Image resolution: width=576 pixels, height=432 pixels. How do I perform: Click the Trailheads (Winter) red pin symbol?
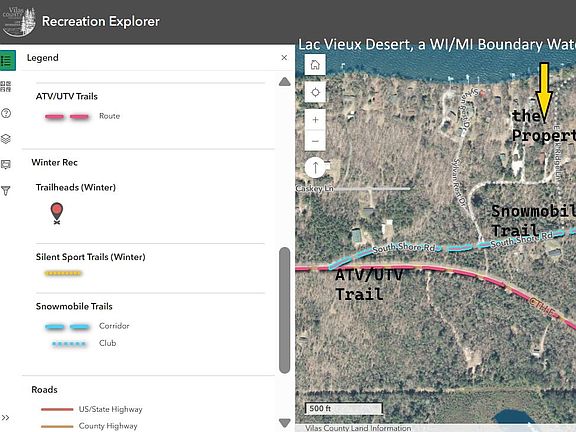tap(57, 213)
